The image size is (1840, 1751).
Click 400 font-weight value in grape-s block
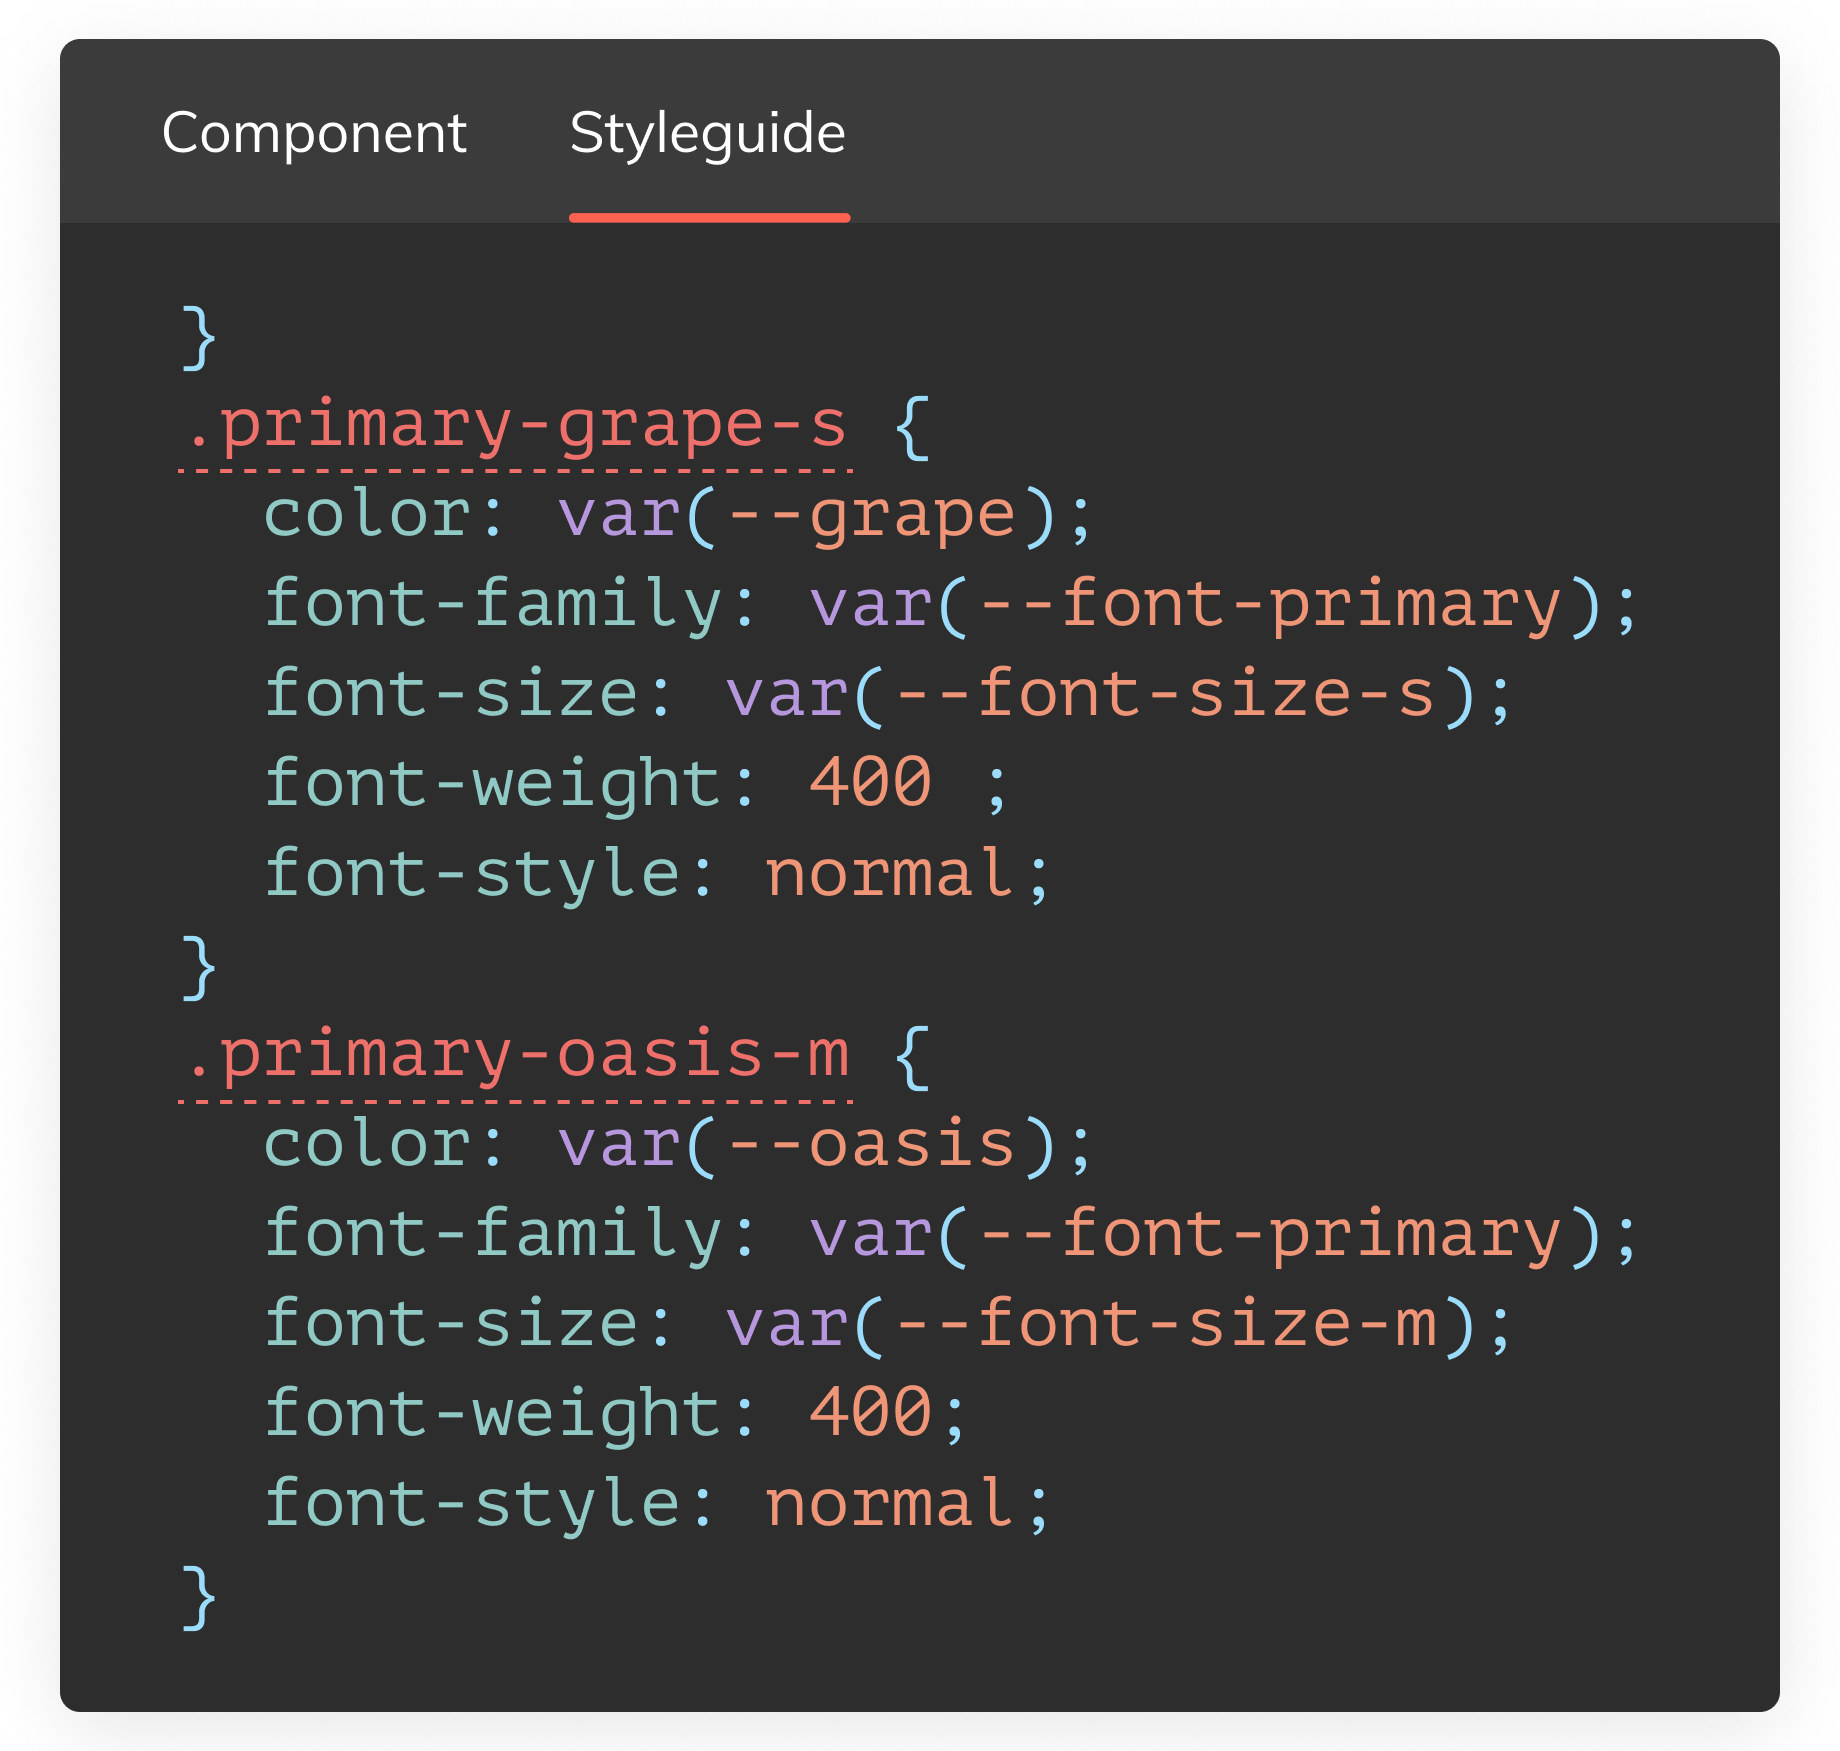coord(870,783)
